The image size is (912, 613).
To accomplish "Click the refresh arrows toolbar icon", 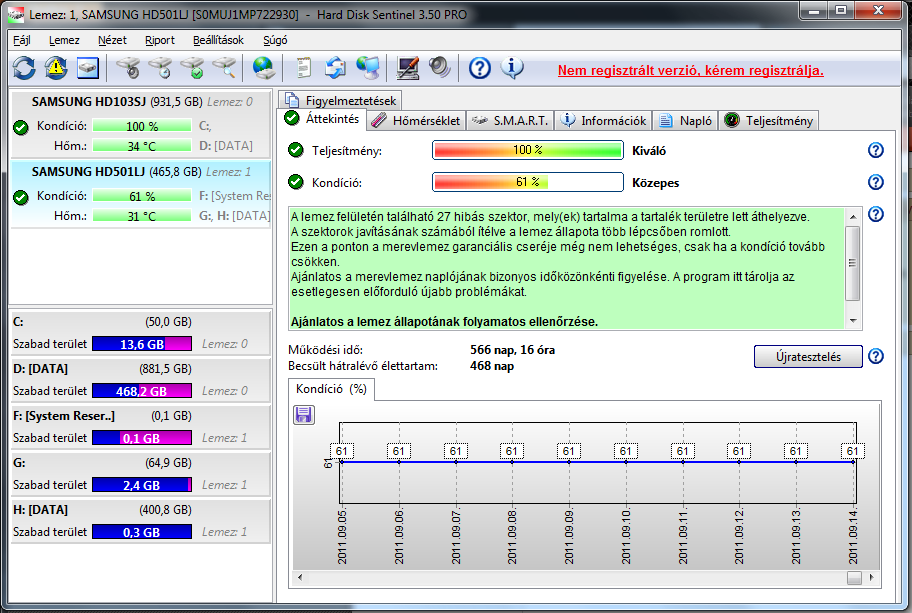I will tap(24, 68).
